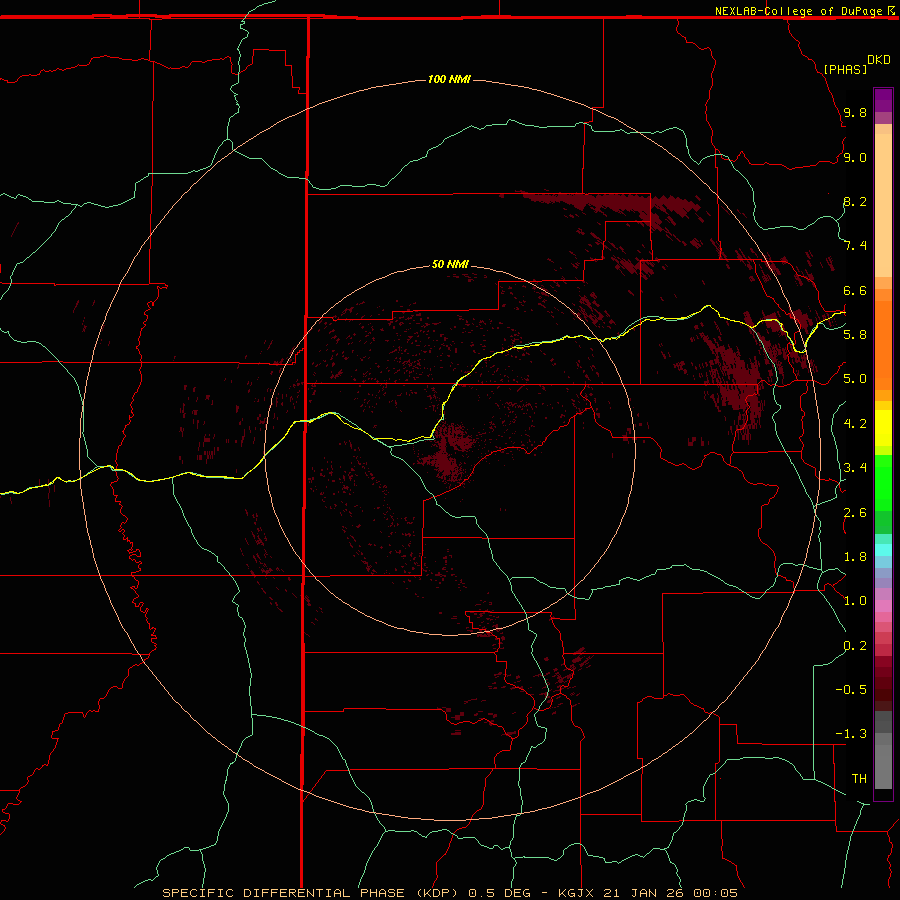The image size is (900, 900).
Task: Click the SPECIFIC DIFFERENTIAL PHASE caption text
Action: tap(284, 893)
